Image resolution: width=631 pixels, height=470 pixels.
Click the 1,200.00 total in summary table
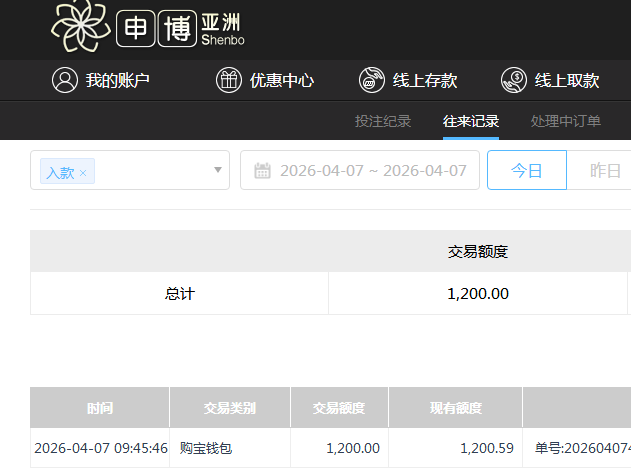[478, 293]
